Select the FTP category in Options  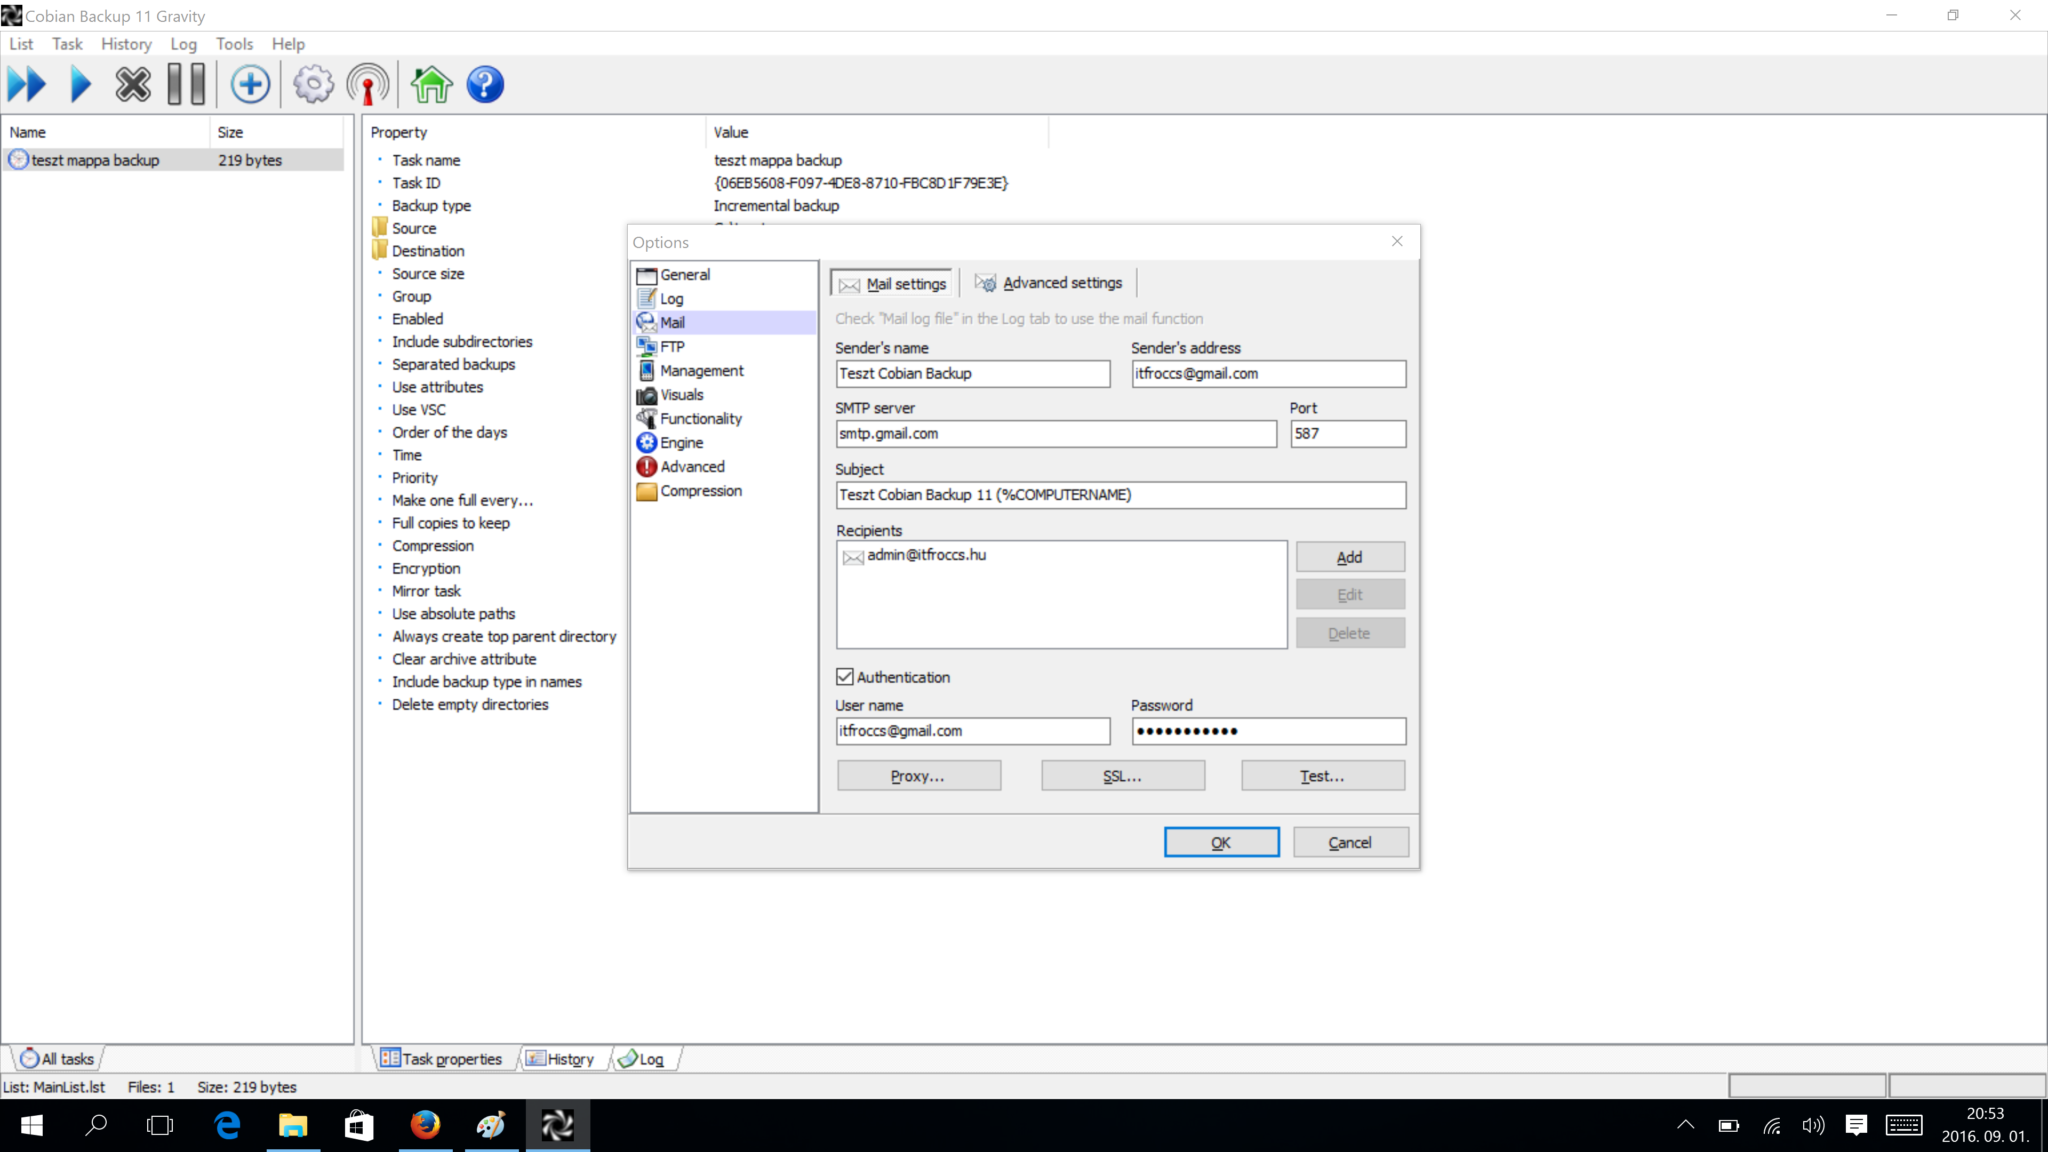pos(671,346)
